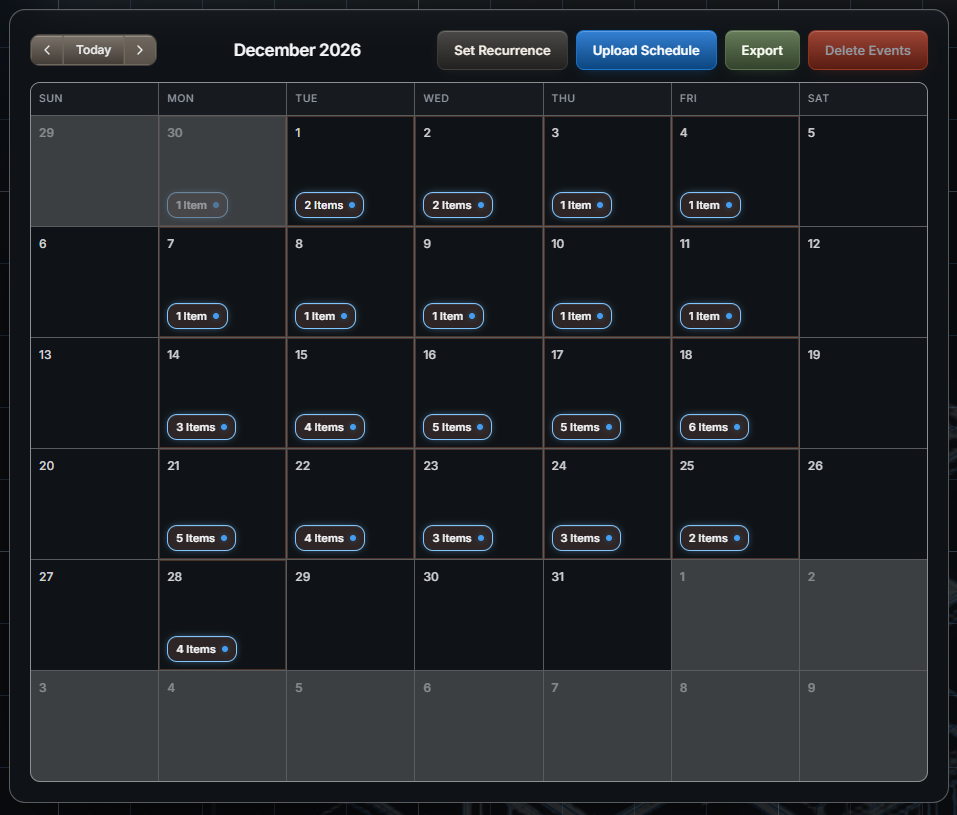Go to previous month with left chevron
This screenshot has height=815, width=957.
(x=47, y=50)
